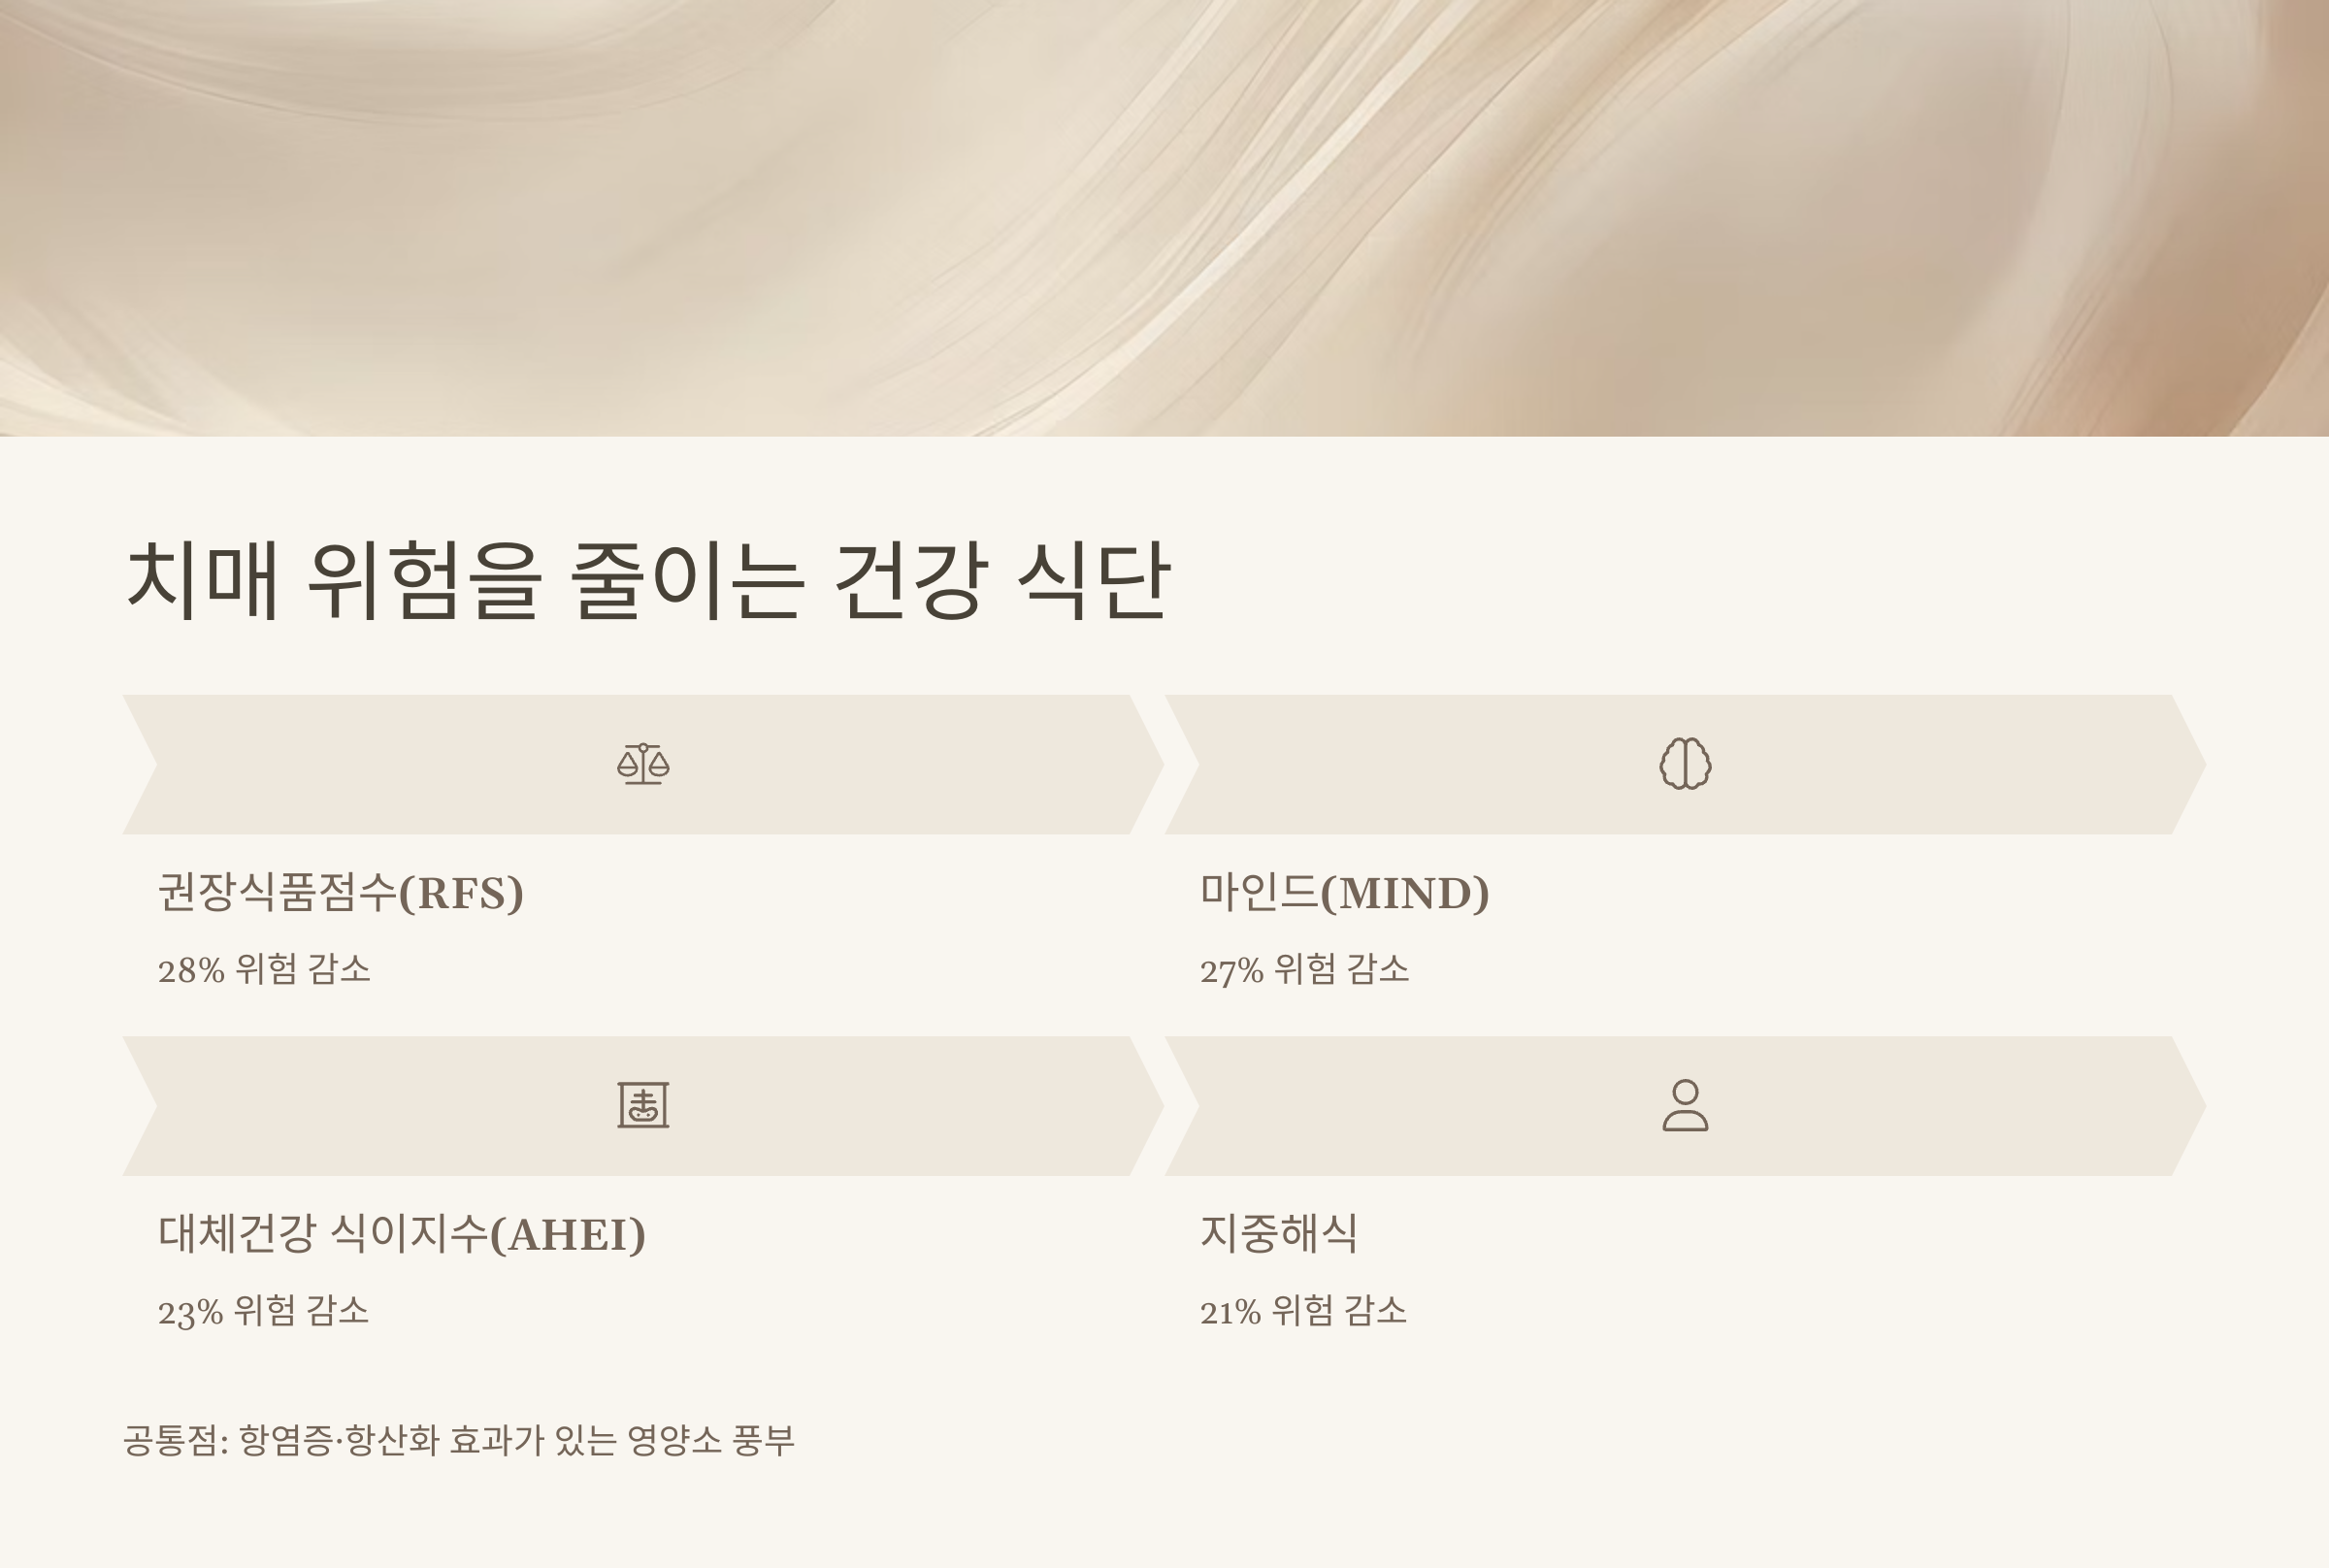2329x1568 pixels.
Task: Click the brain icon
Action: click(1685, 764)
